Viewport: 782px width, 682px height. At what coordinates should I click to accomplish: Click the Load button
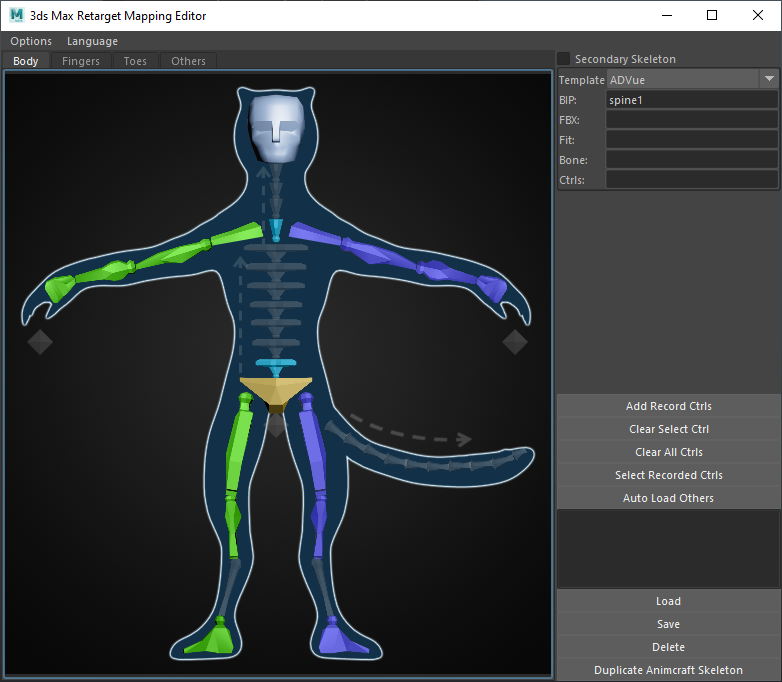(x=668, y=601)
